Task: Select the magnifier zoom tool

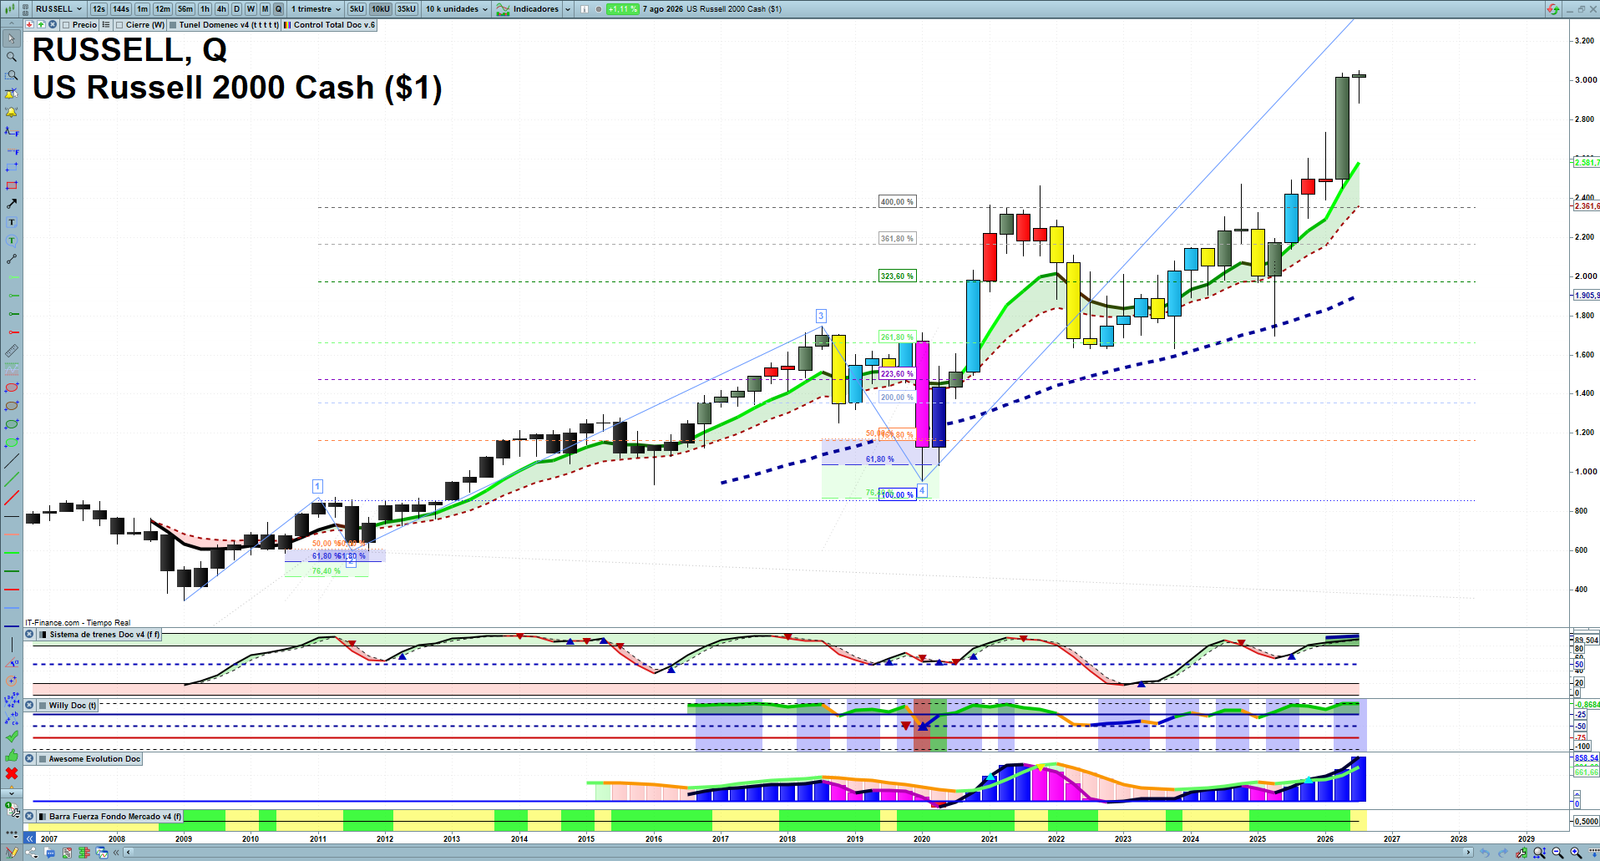Action: (11, 57)
